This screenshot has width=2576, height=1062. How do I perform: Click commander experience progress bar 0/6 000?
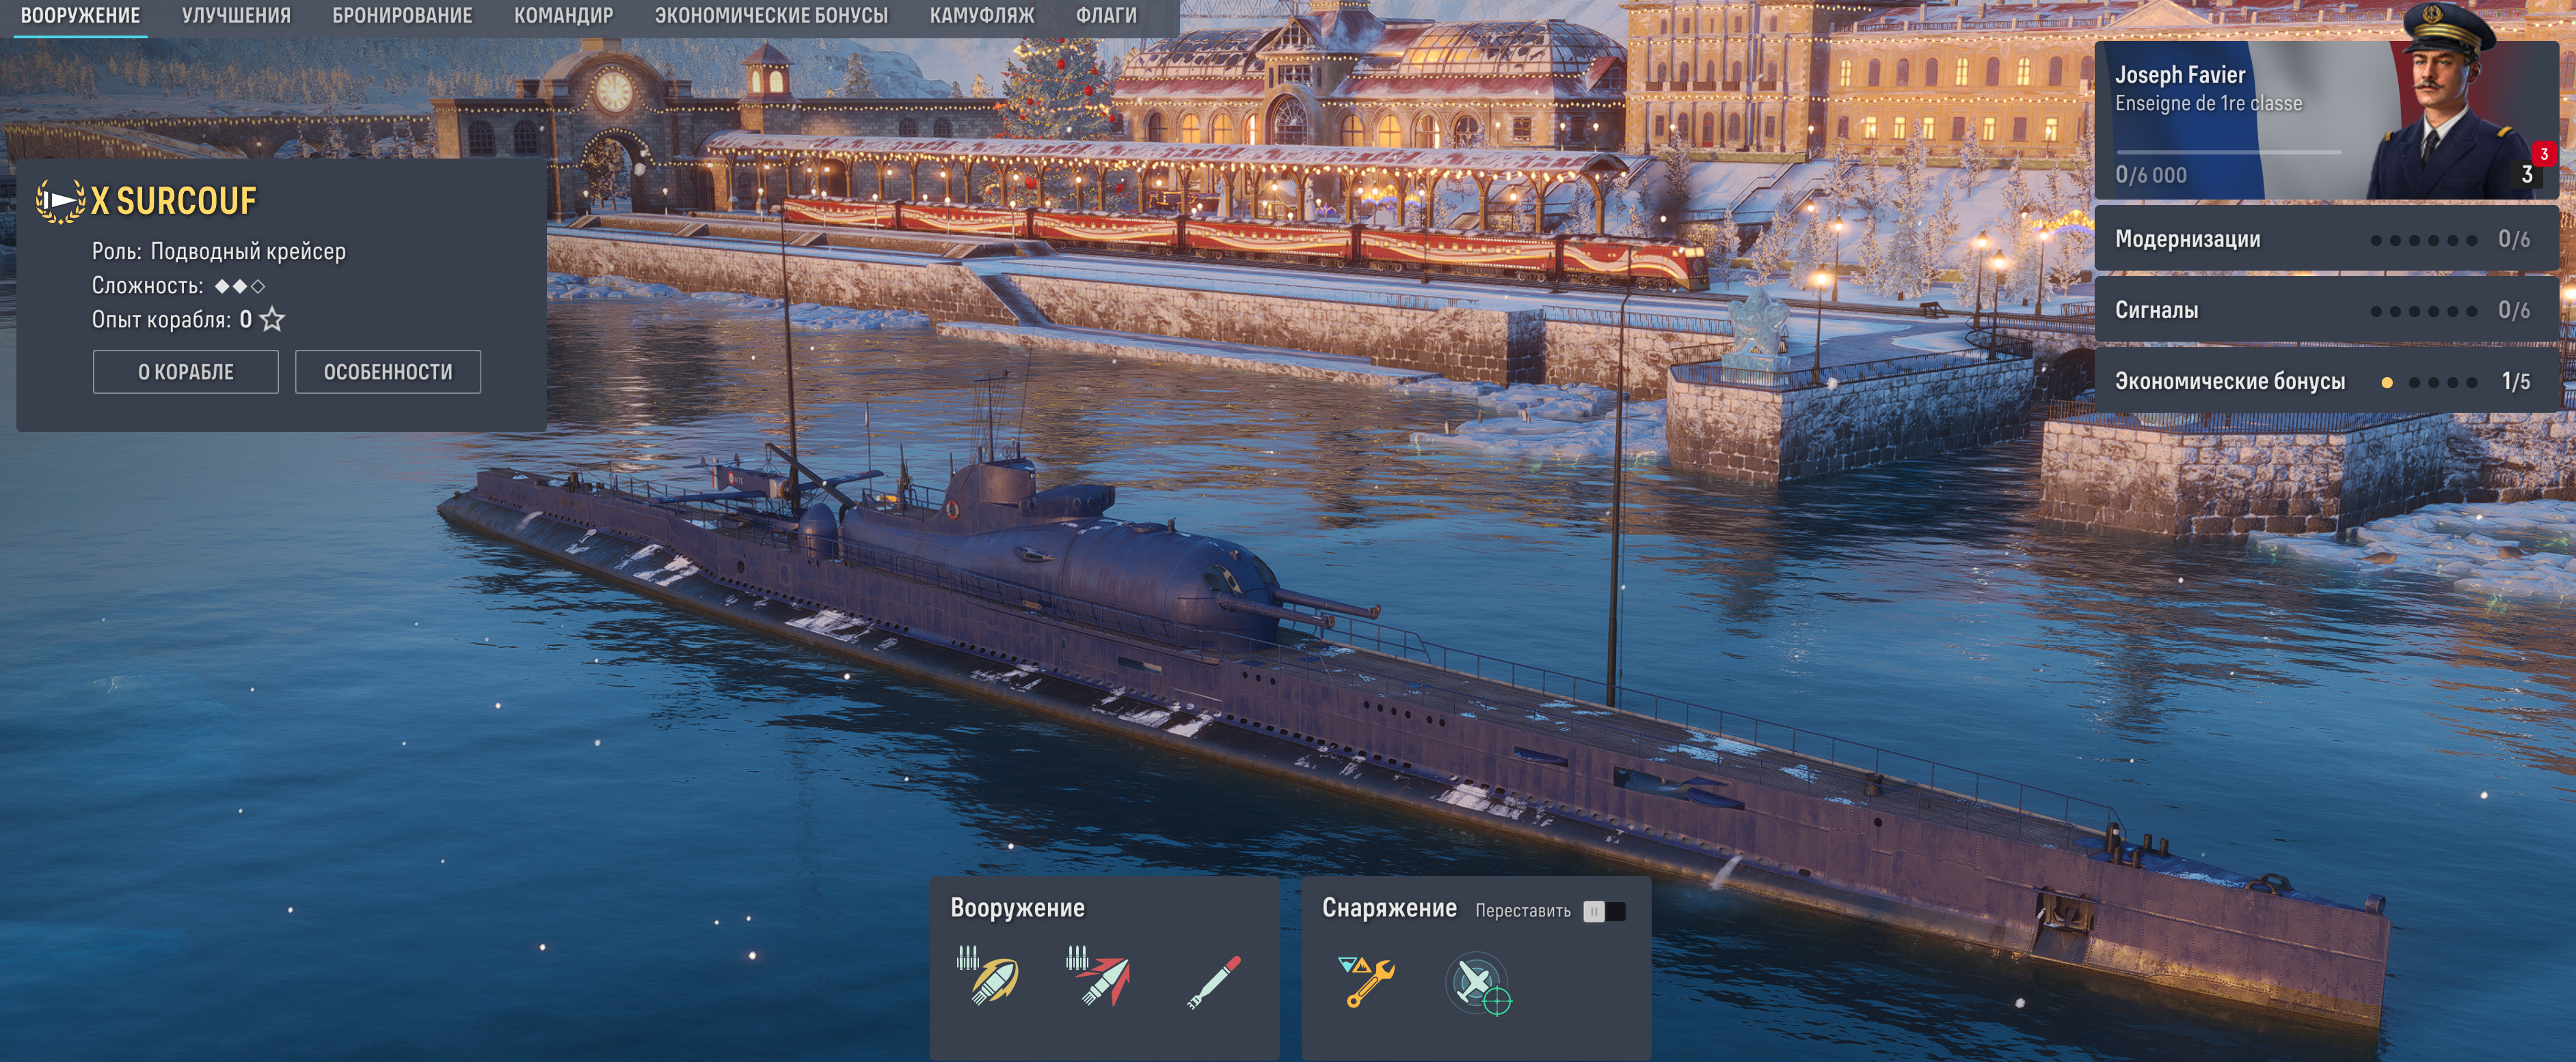tap(2228, 153)
